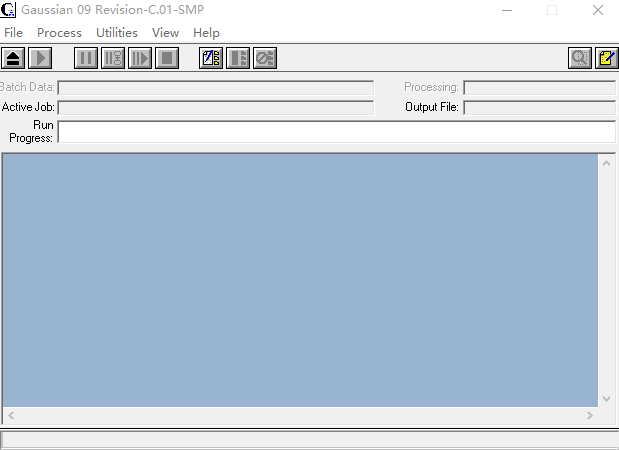
Task: Open the Help menu
Action: [206, 33]
